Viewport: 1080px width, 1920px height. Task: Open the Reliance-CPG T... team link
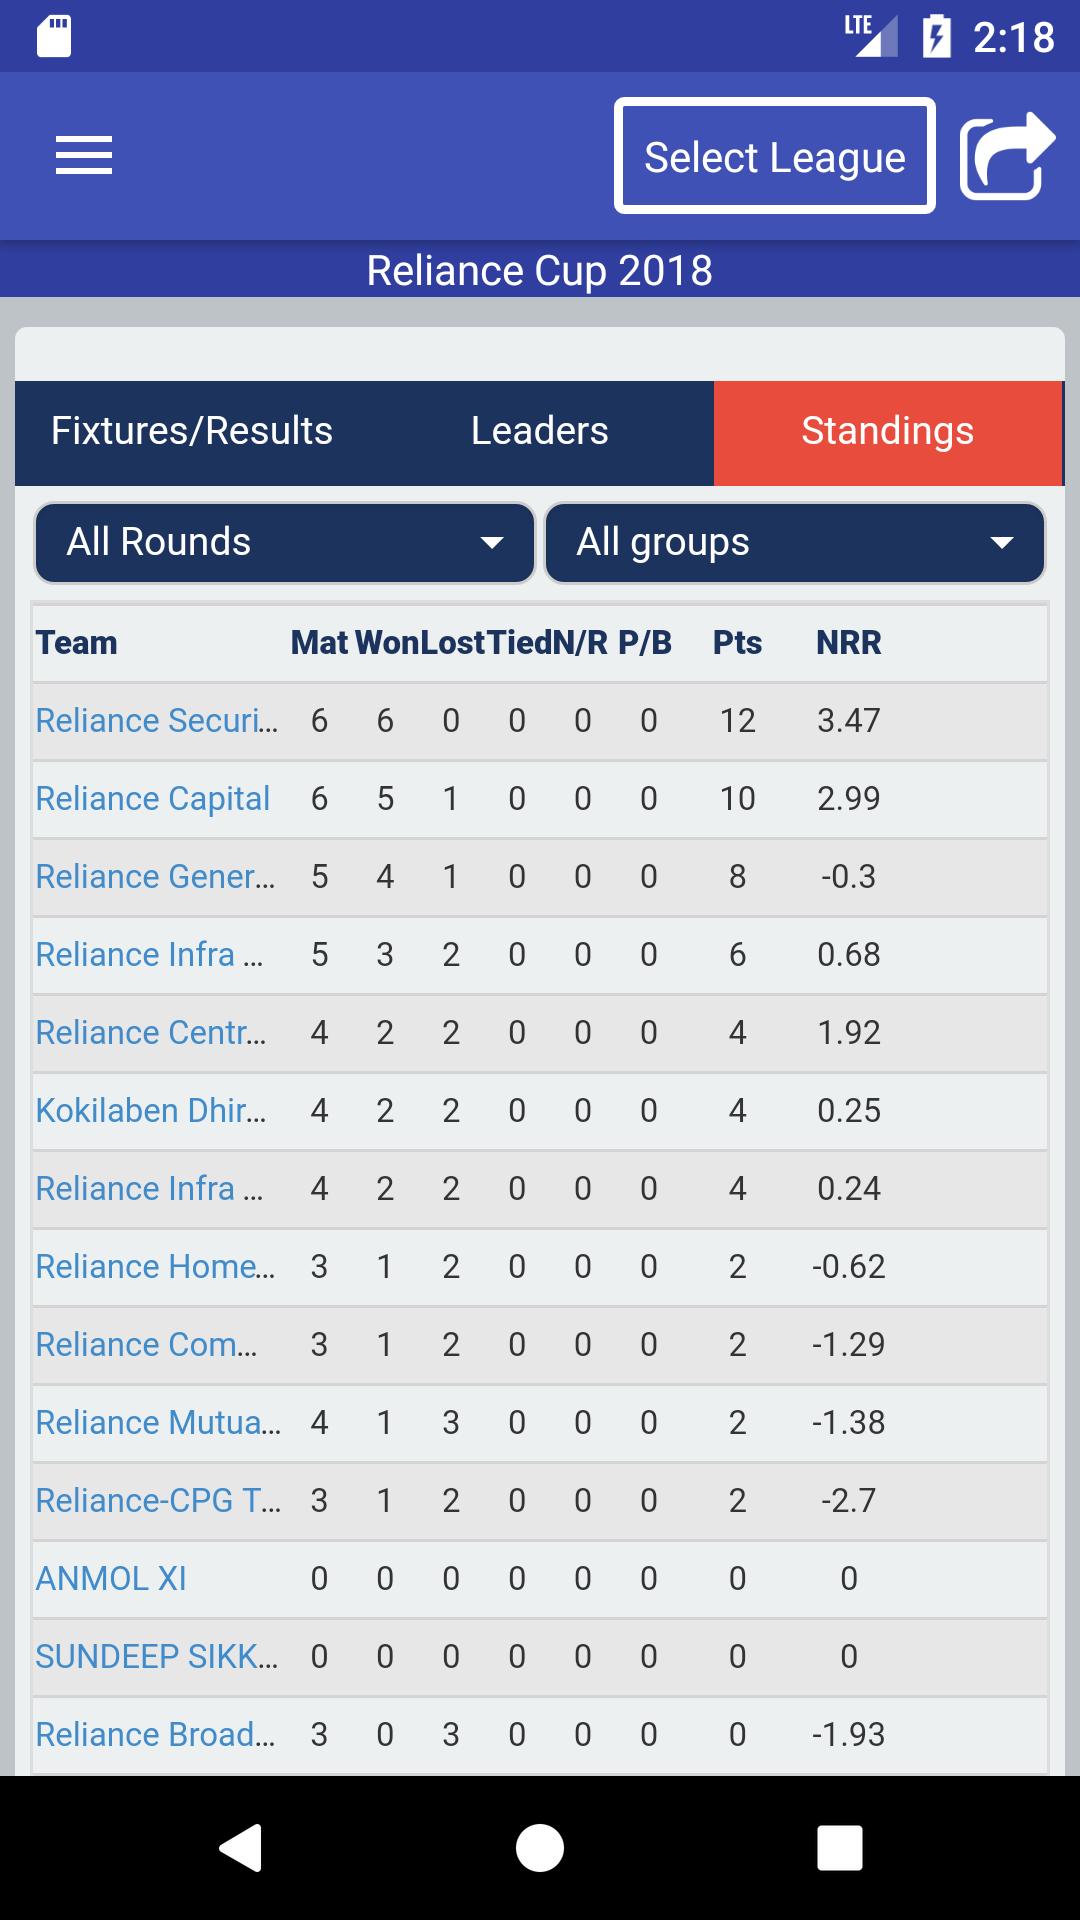tap(158, 1501)
